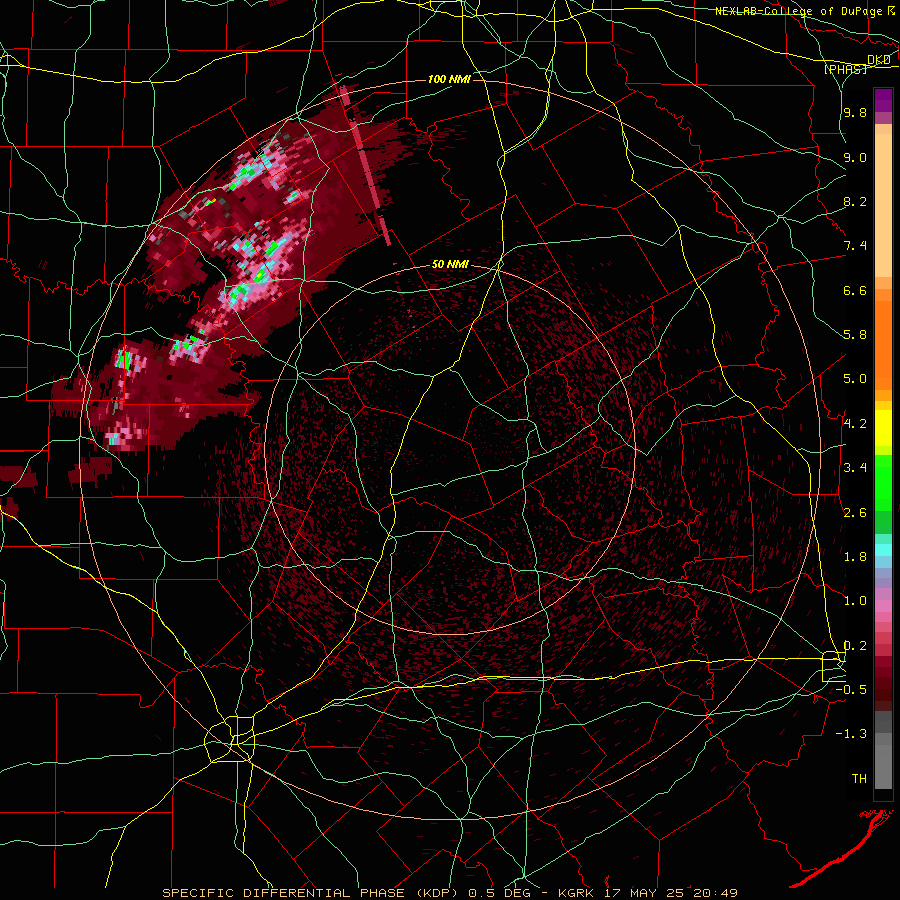Click the 5.8 scale label
This screenshot has width=900, height=900.
(855, 335)
